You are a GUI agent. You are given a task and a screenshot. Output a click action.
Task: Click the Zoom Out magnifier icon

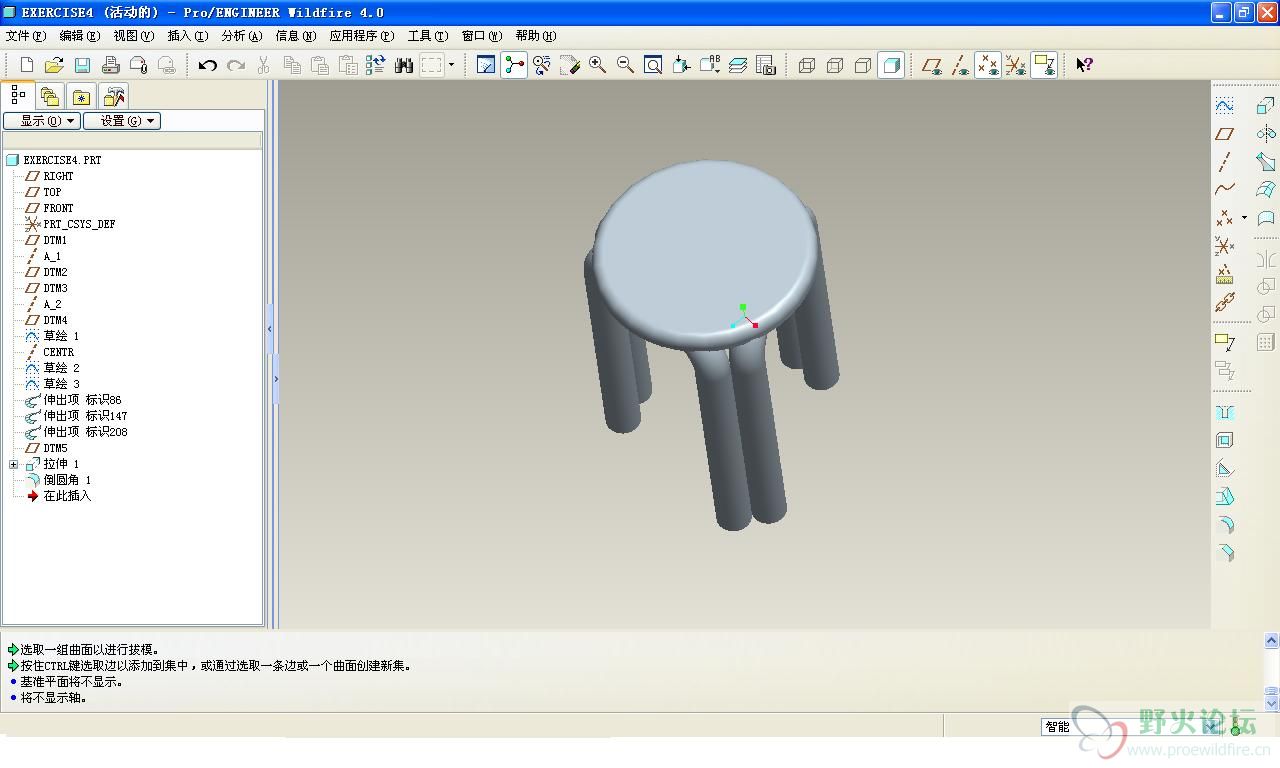(626, 65)
